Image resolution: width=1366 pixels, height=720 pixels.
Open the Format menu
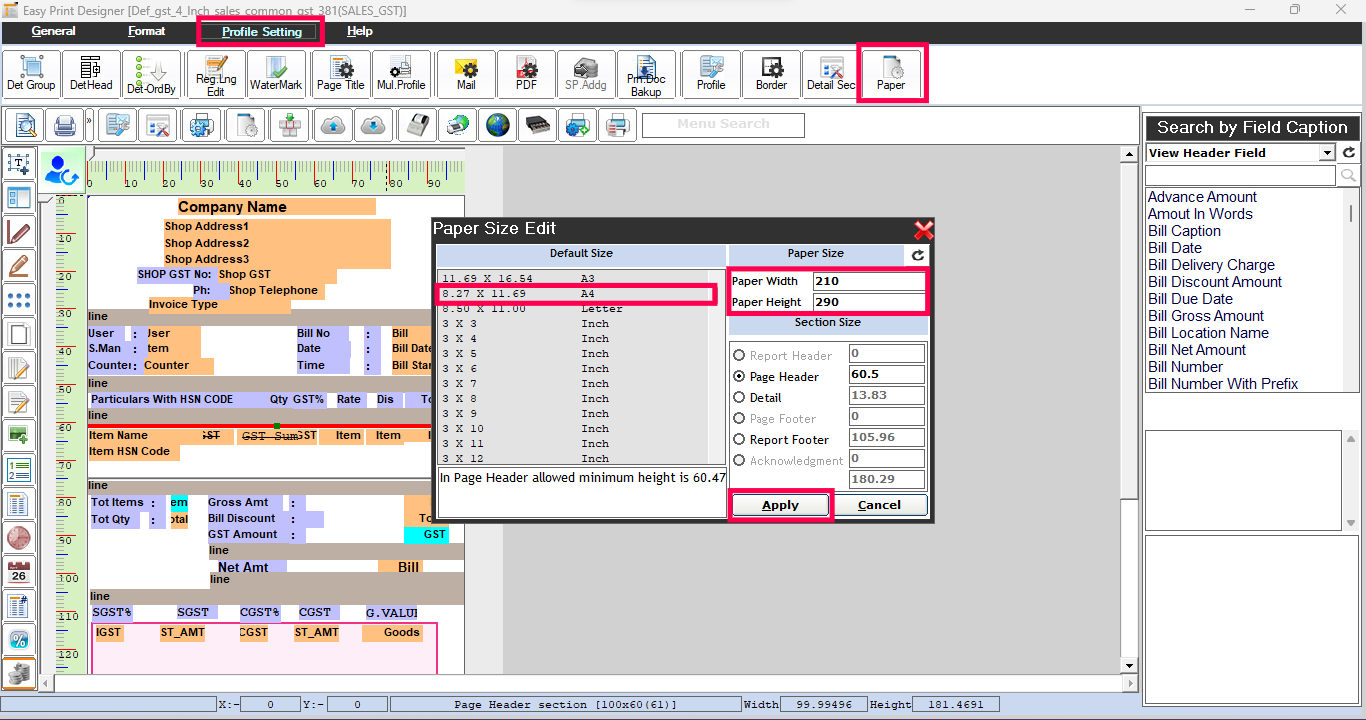pyautogui.click(x=146, y=32)
